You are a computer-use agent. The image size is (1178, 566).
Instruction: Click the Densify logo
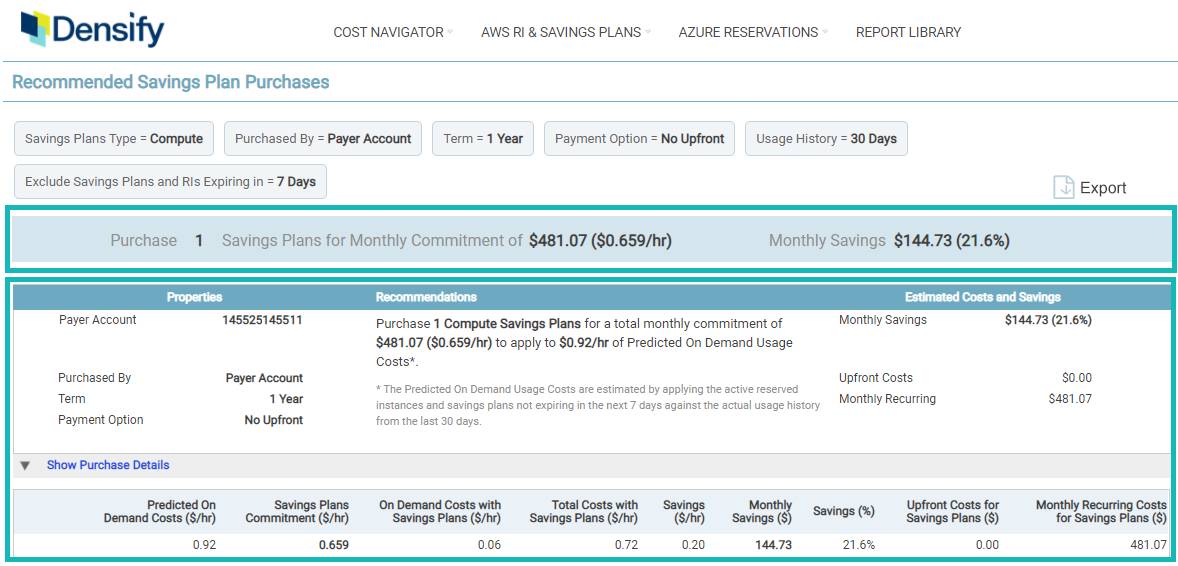(x=92, y=30)
